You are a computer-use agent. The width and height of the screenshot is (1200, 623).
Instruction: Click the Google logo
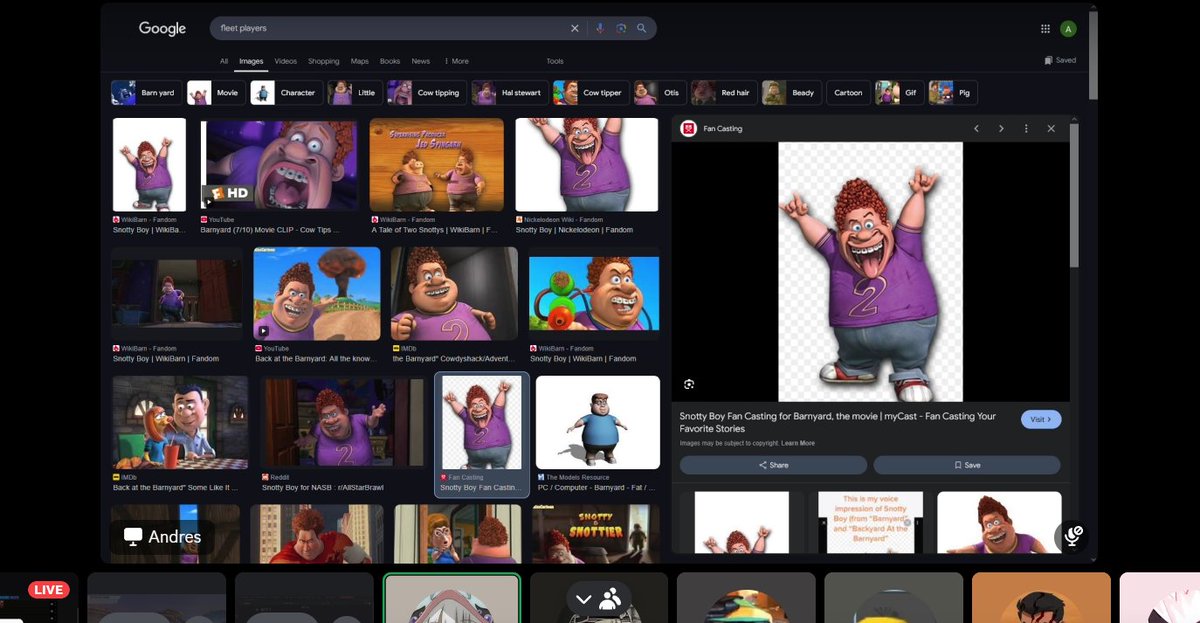[x=162, y=29]
